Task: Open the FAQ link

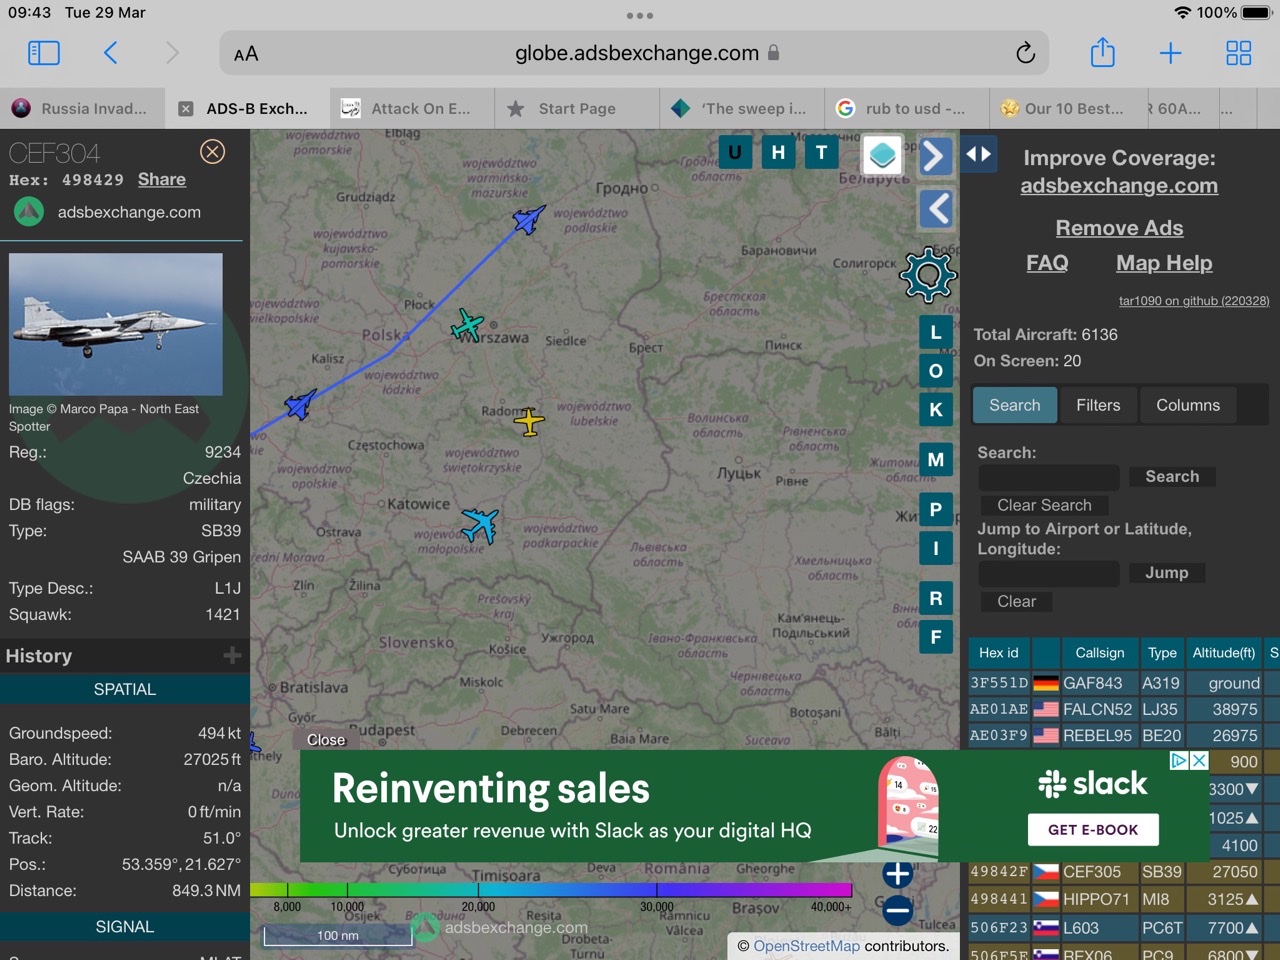Action: pos(1047,263)
